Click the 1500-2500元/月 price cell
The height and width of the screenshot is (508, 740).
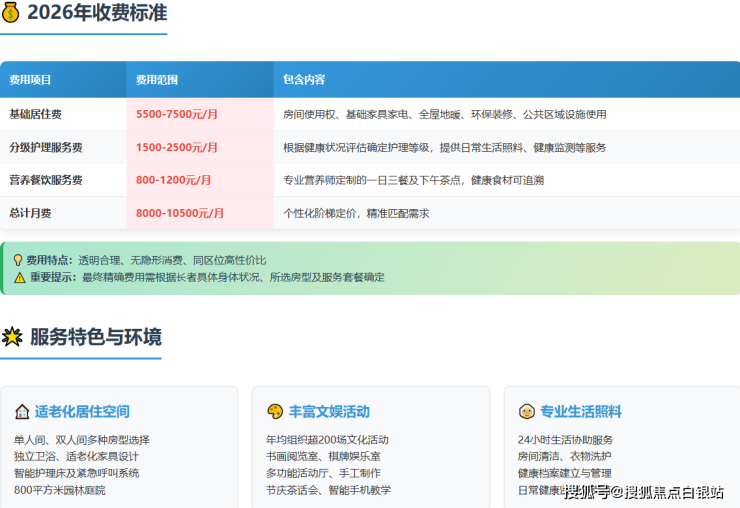pyautogui.click(x=177, y=147)
